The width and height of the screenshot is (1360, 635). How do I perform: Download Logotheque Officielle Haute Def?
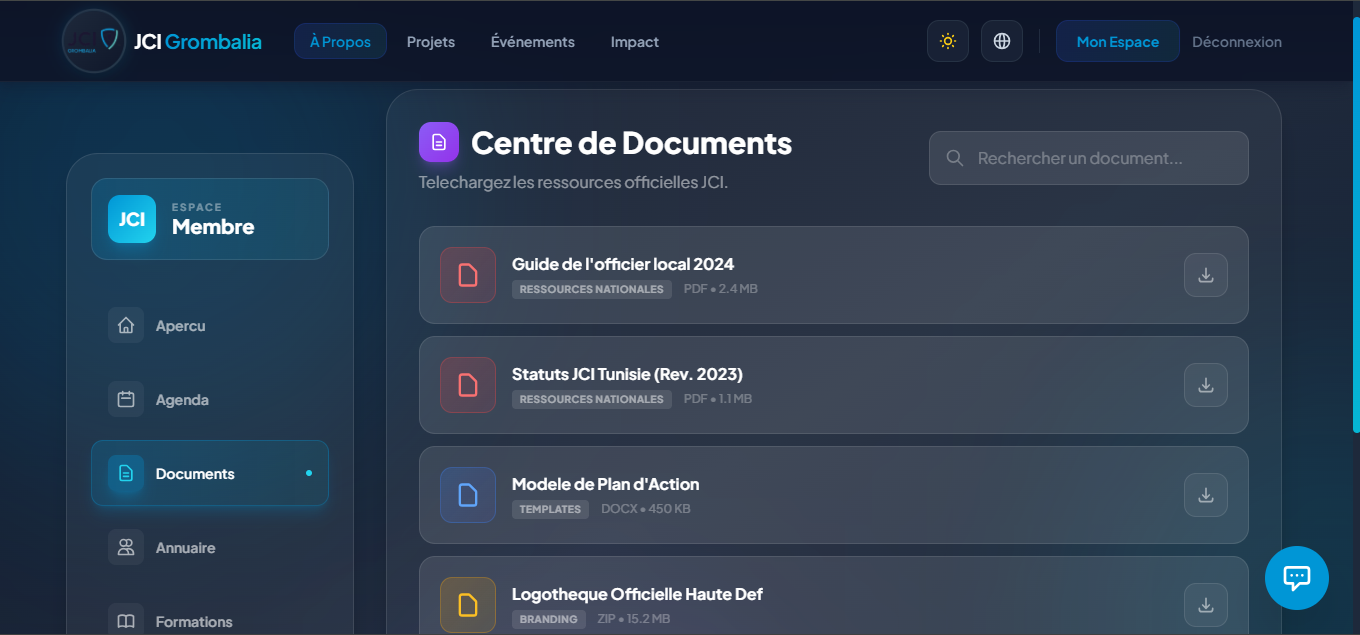[x=1206, y=605]
